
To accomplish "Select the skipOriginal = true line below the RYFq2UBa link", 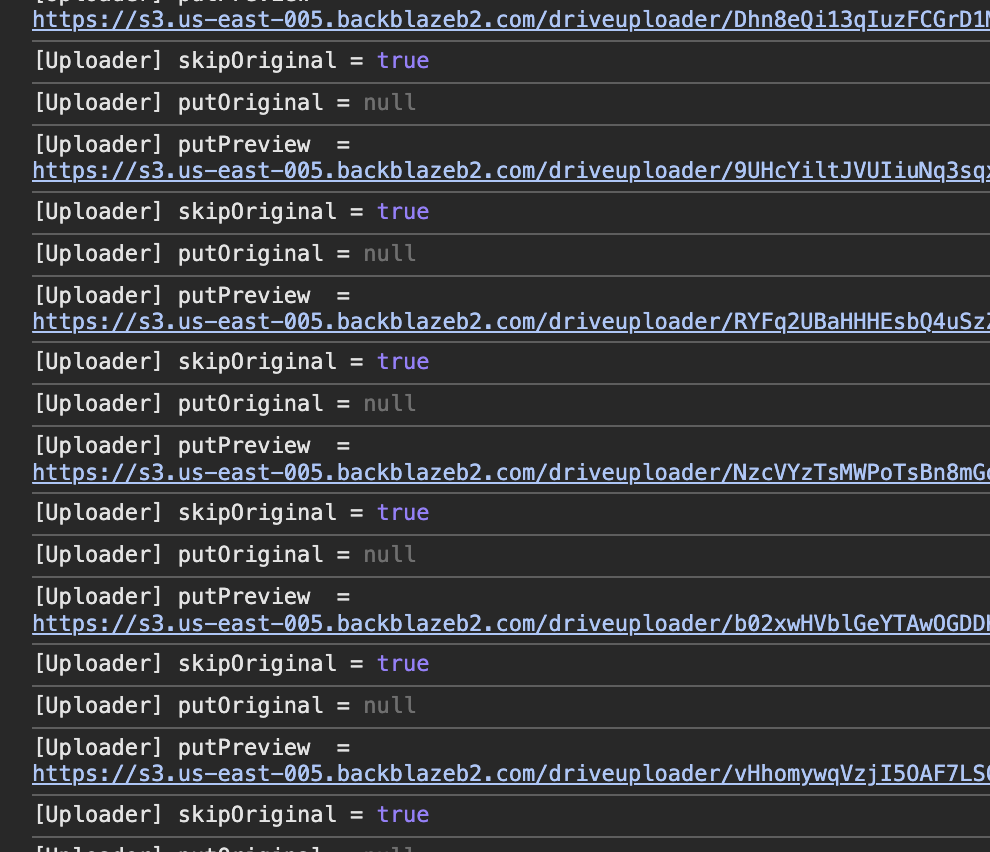I will click(232, 362).
